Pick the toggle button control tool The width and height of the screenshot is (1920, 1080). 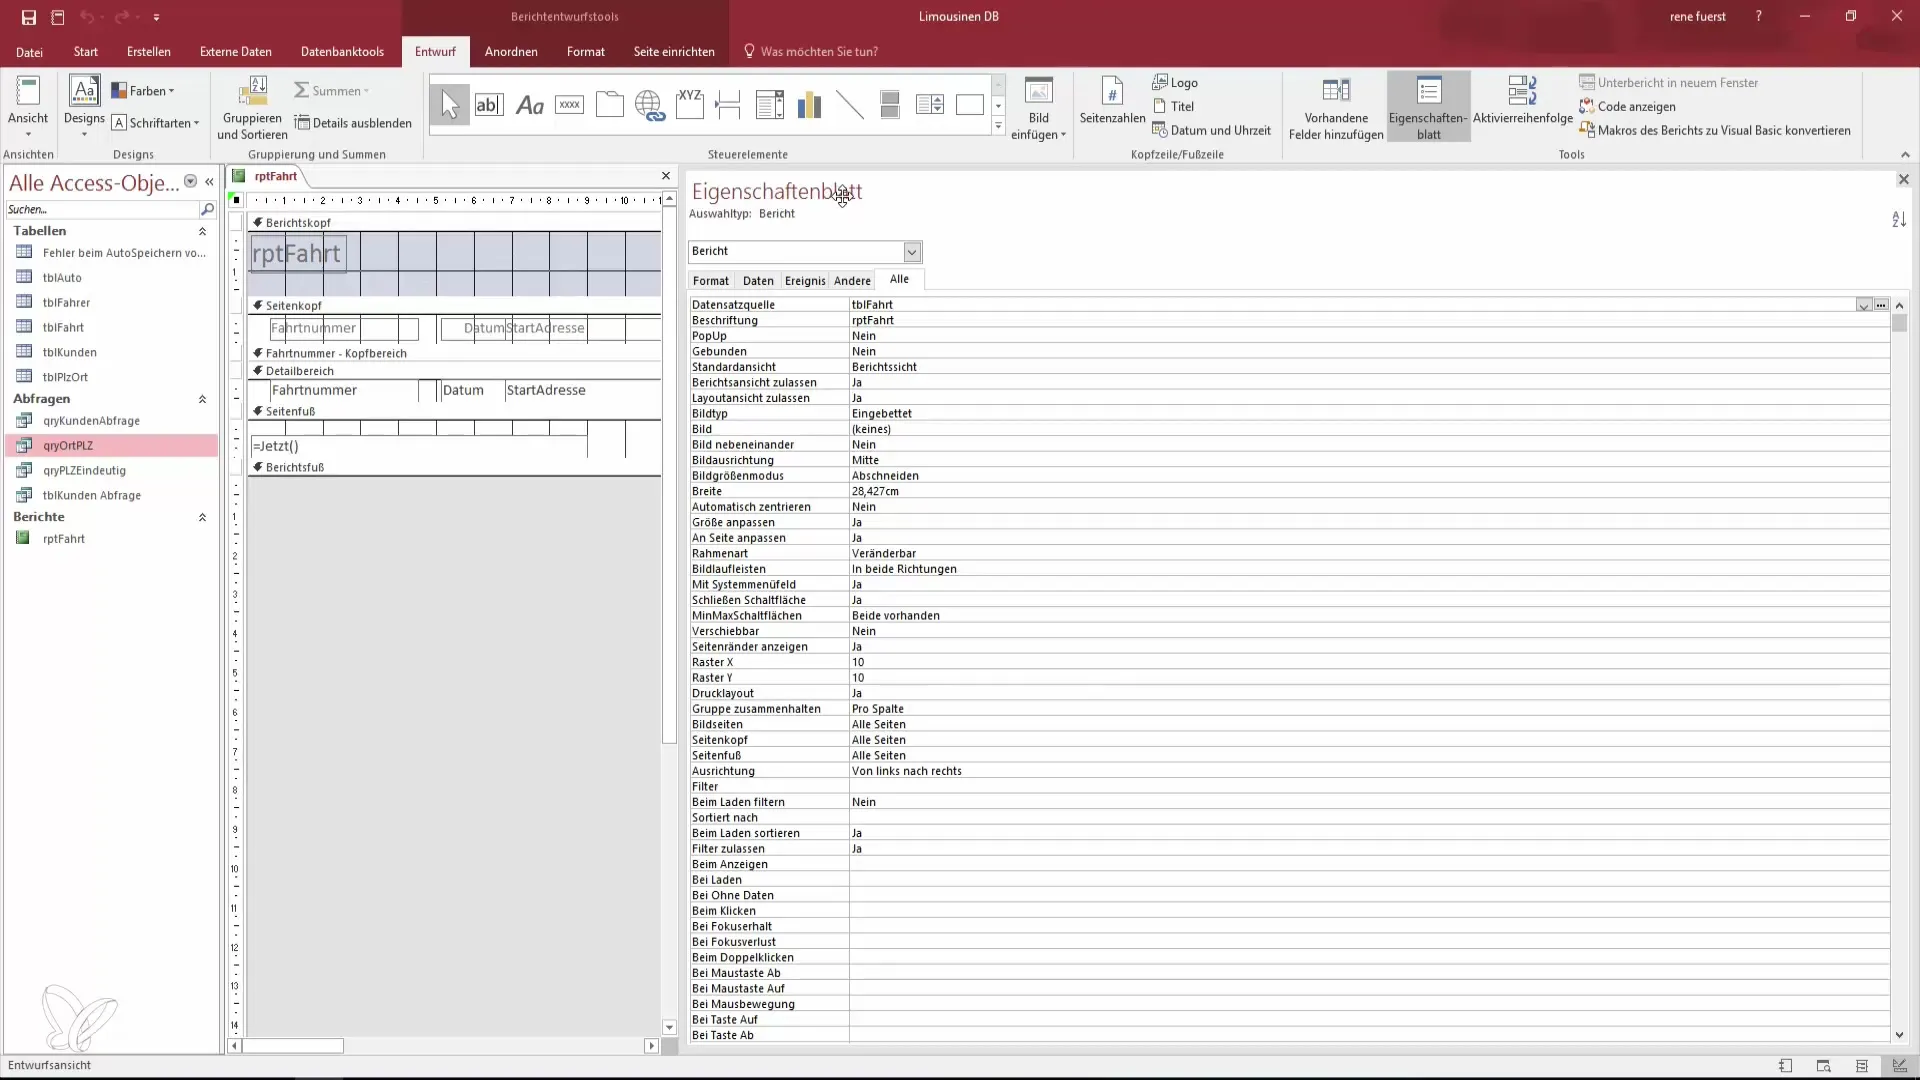point(890,104)
